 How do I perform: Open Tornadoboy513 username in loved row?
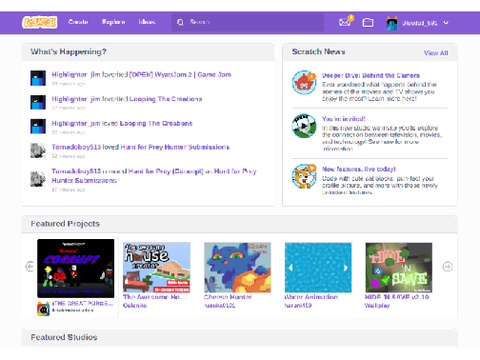point(76,147)
